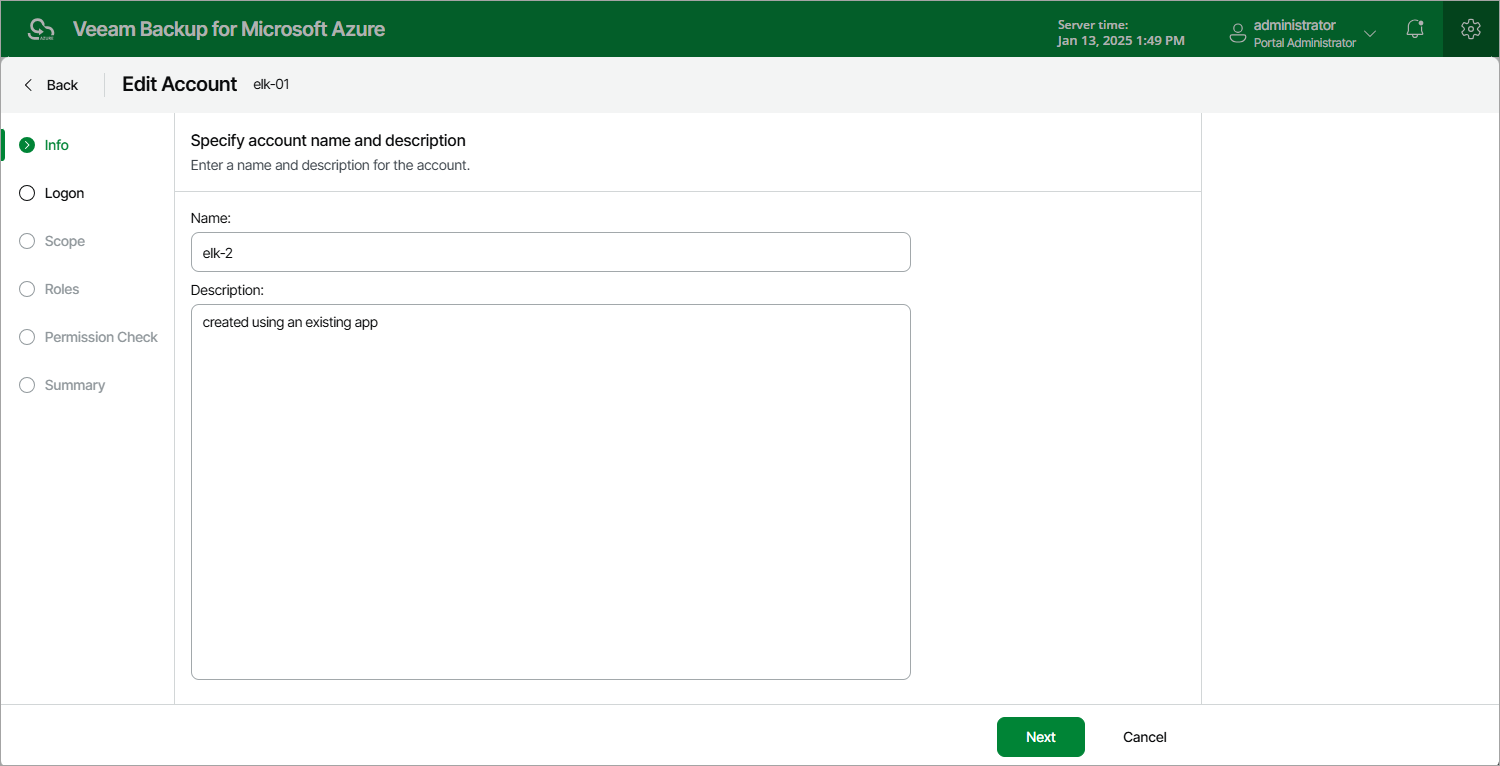Click the green Info step indicator icon

pyautogui.click(x=27, y=145)
